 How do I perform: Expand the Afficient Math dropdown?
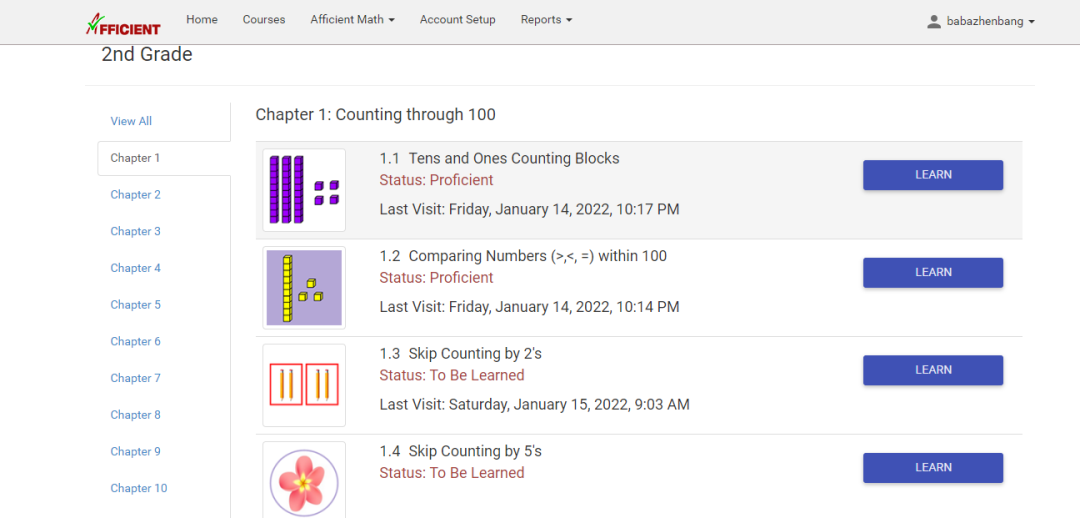click(x=353, y=19)
